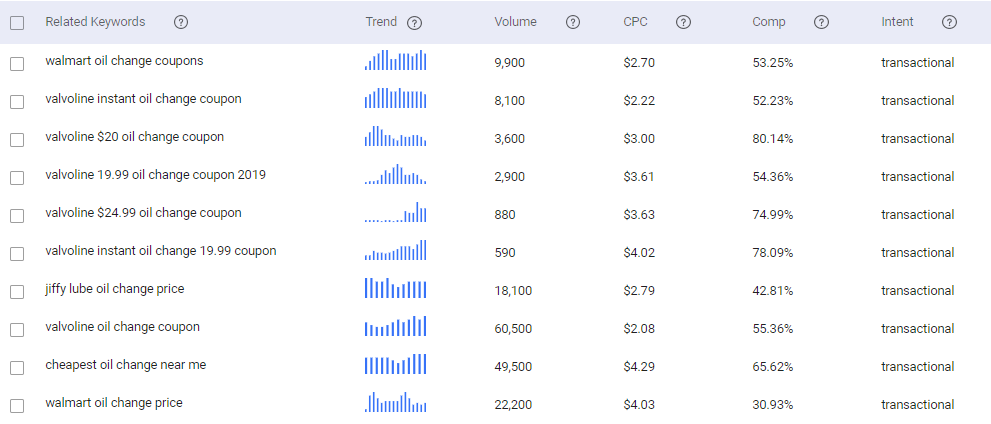
Task: Check the valvoline $20 oil change coupon row
Action: pyautogui.click(x=17, y=140)
